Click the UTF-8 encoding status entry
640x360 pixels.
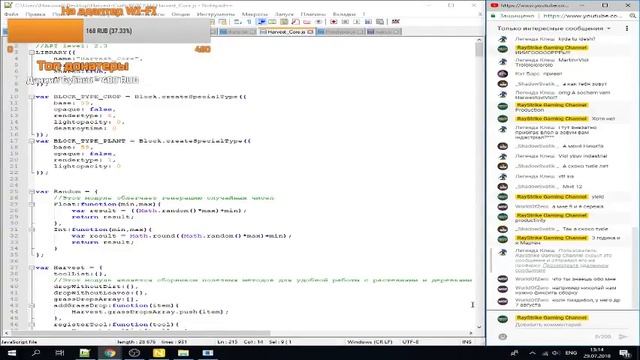pyautogui.click(x=410, y=342)
